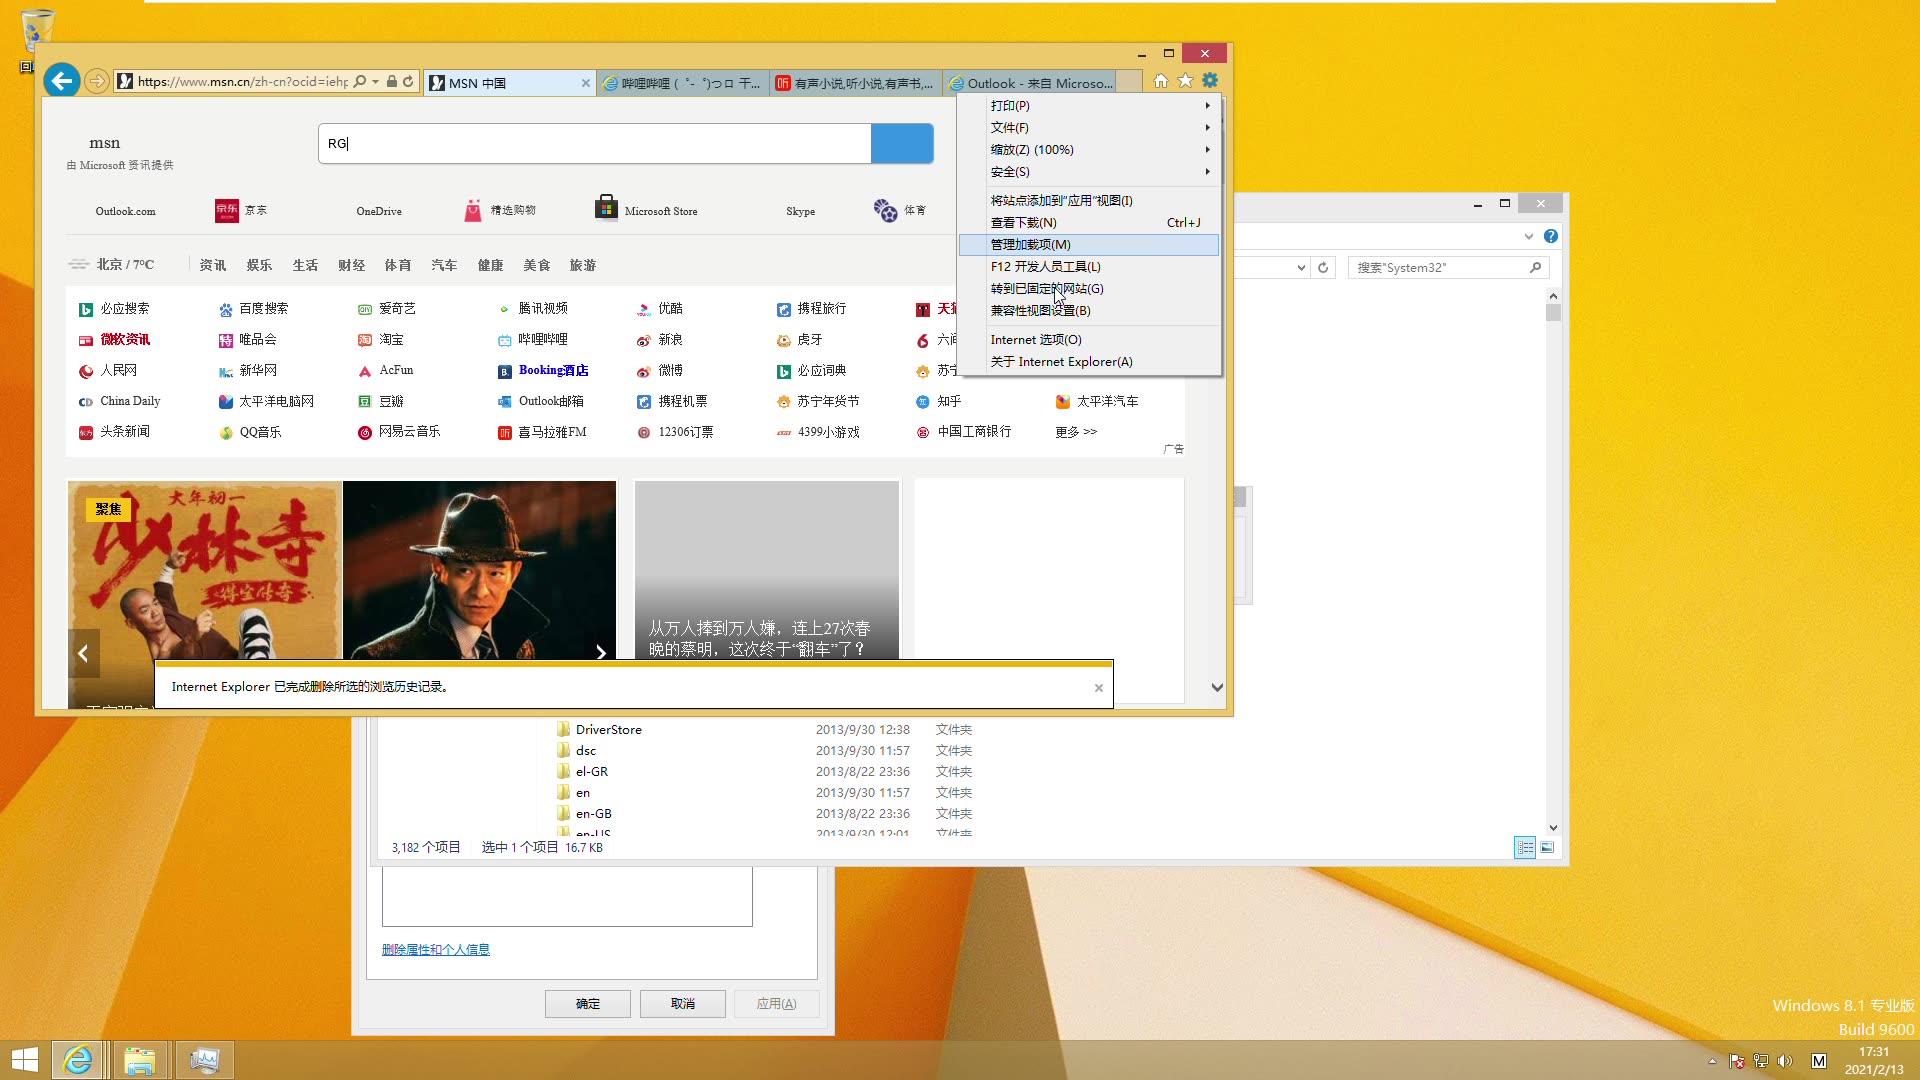Click the Windows Start button
The height and width of the screenshot is (1080, 1920).
(x=25, y=1060)
